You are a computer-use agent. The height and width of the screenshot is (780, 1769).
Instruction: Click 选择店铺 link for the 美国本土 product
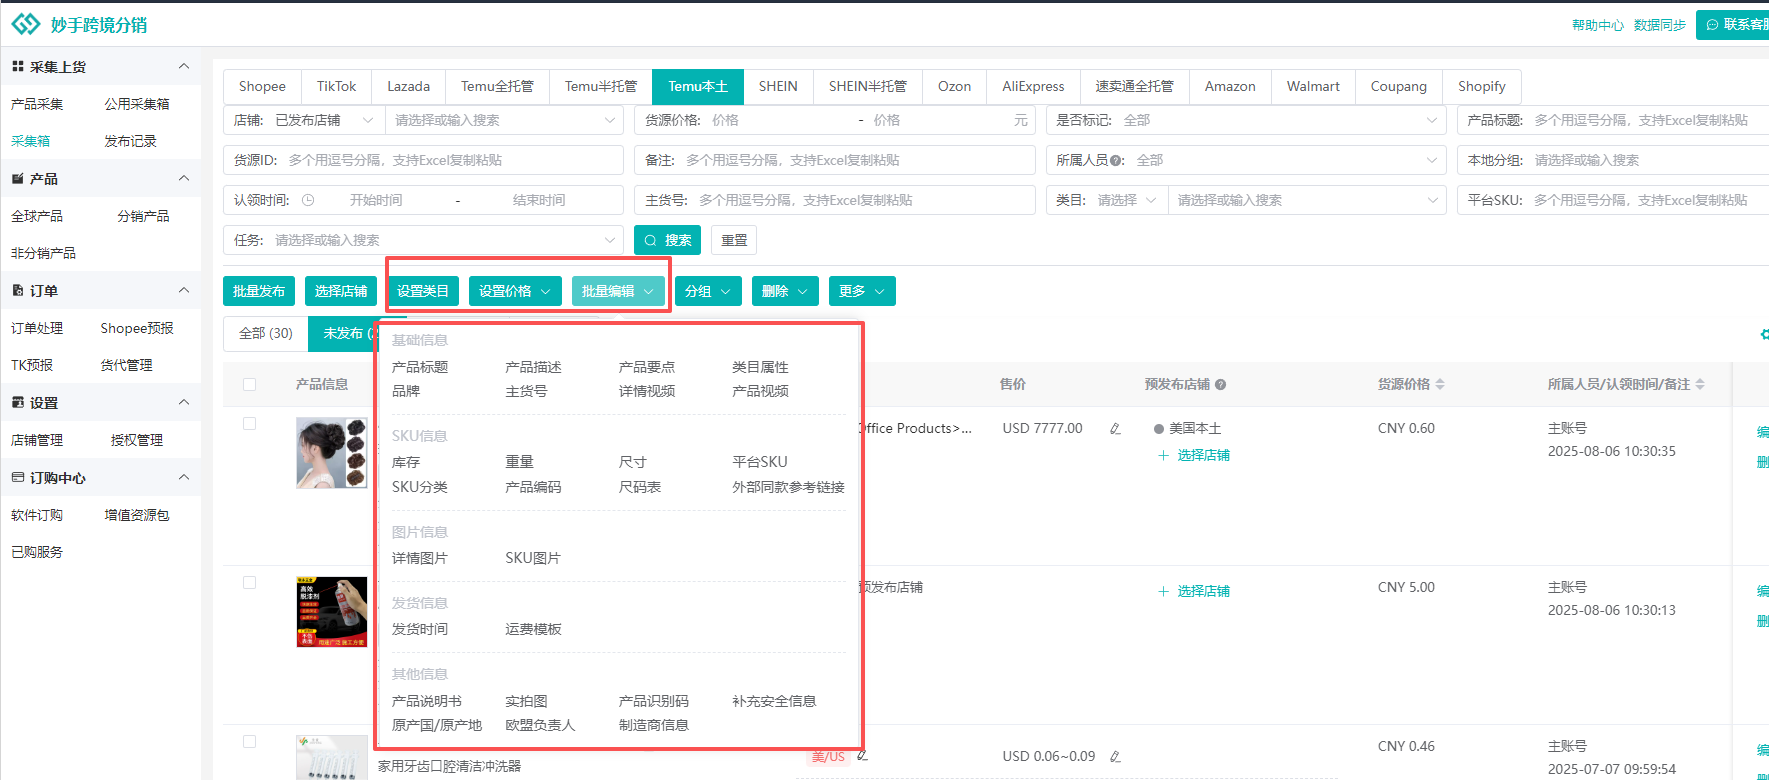(1203, 455)
